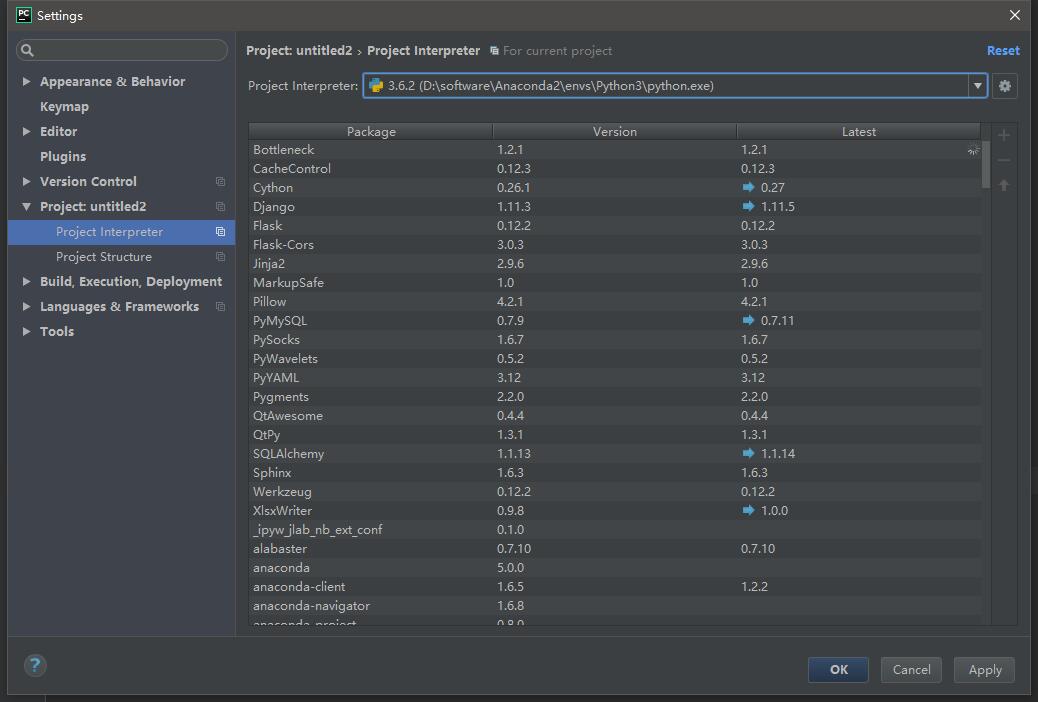The image size is (1038, 702).
Task: Select the QtAwesome package row
Action: [x=615, y=416]
